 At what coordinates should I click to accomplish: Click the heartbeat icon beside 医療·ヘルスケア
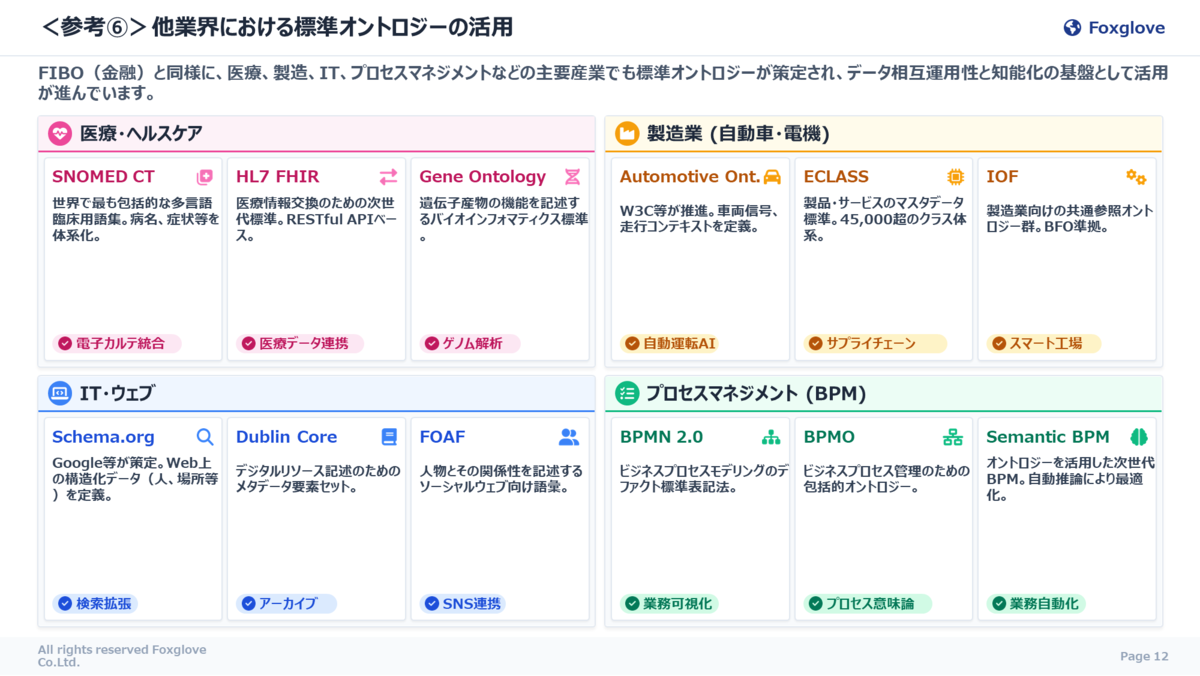(x=60, y=133)
